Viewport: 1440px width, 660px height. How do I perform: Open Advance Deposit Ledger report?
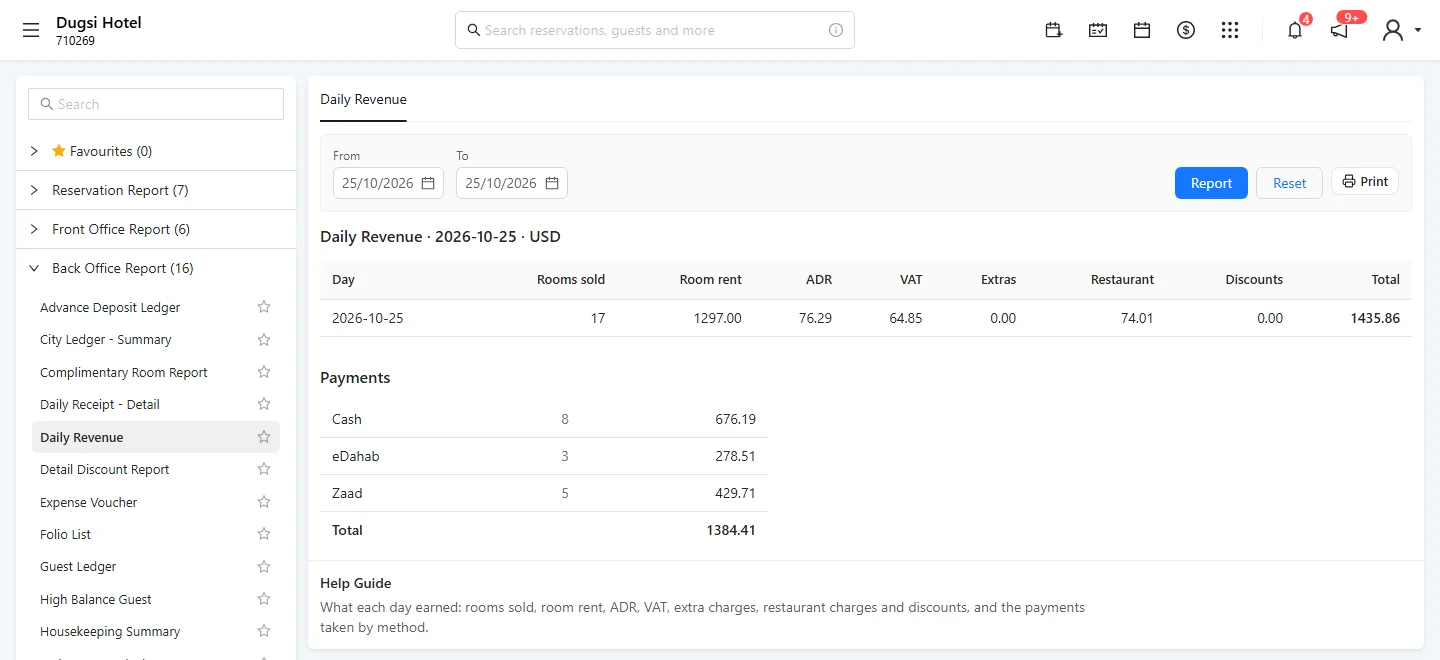click(110, 307)
